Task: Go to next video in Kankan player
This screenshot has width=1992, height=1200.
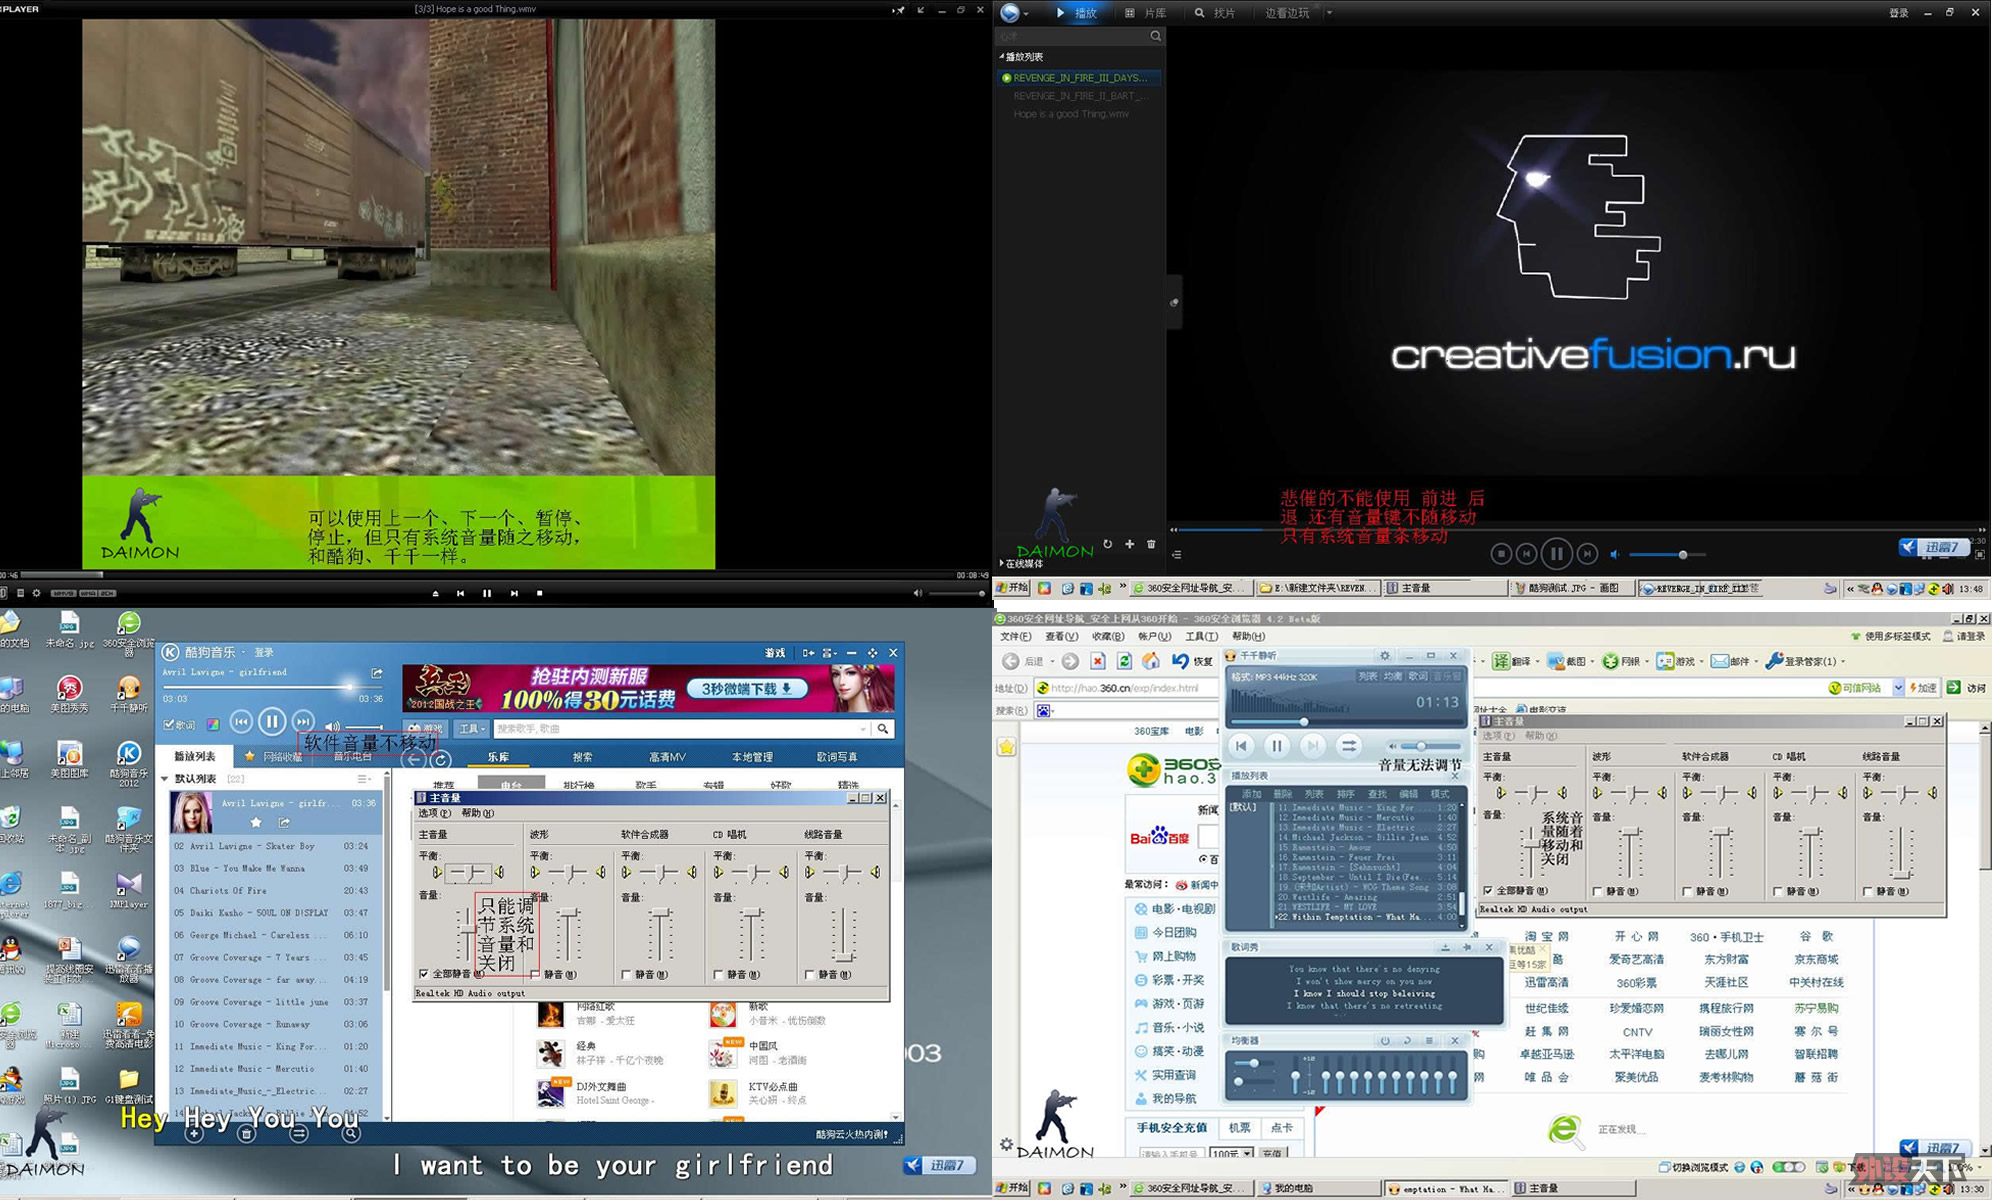Action: tap(1587, 553)
